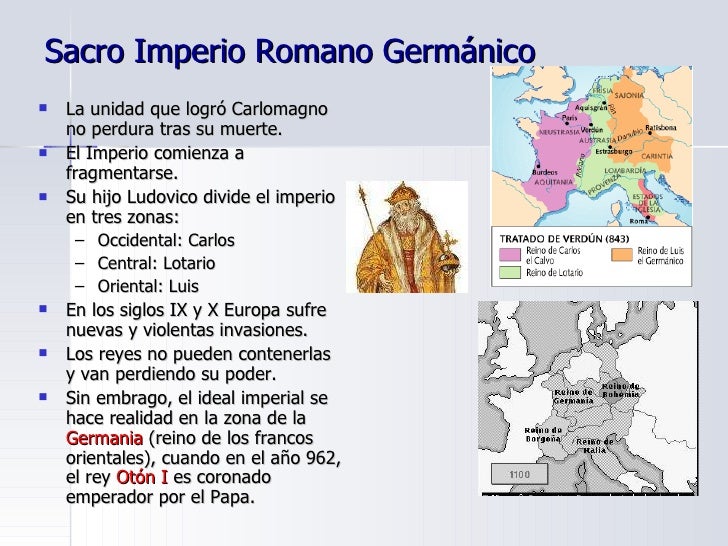The width and height of the screenshot is (728, 546).
Task: Click the orange Reino de Luis el Germánico swatch
Action: pyautogui.click(x=622, y=255)
